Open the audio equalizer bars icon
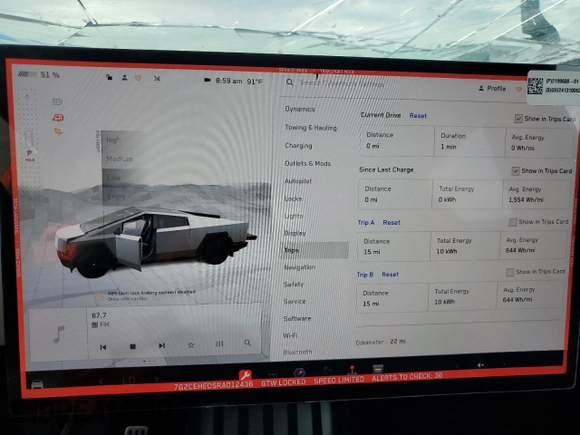 [x=219, y=344]
